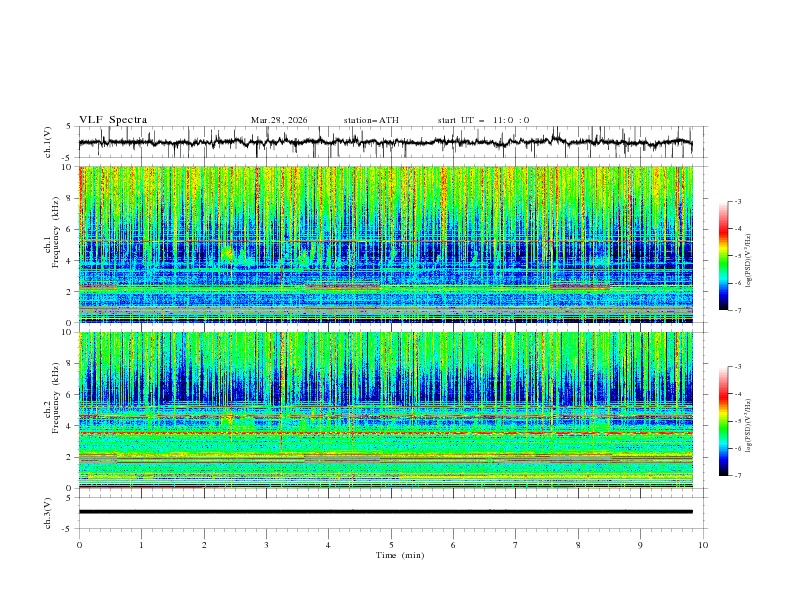Click the ch.1 voltage waveform trace

pos(385,142)
